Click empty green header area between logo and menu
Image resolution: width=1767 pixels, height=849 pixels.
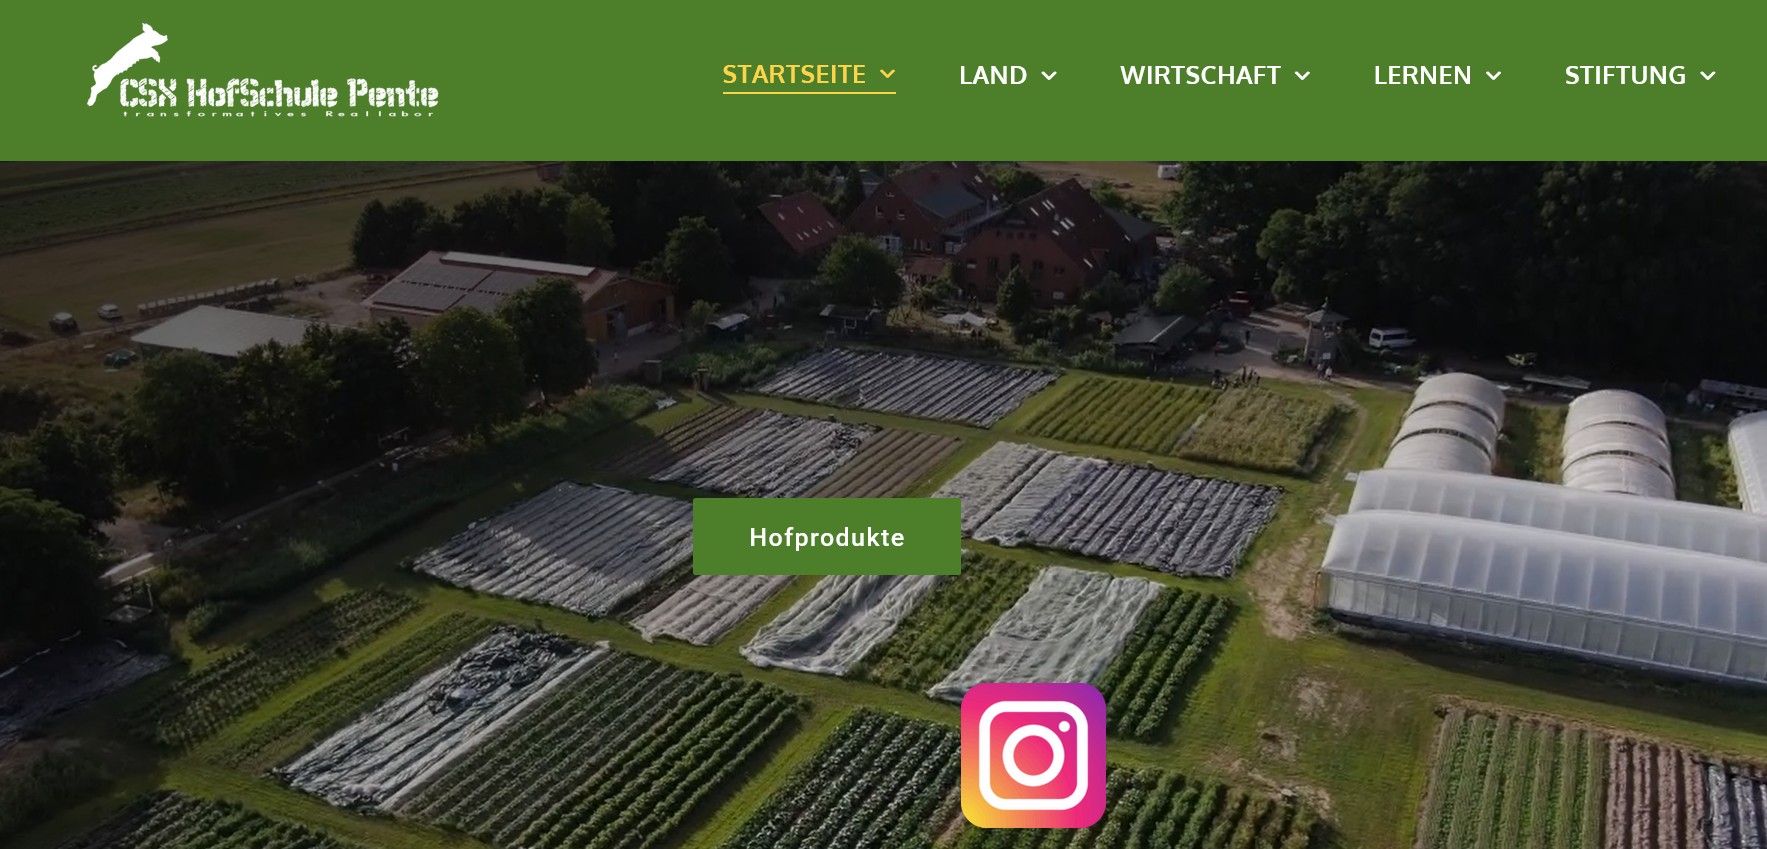tap(580, 80)
